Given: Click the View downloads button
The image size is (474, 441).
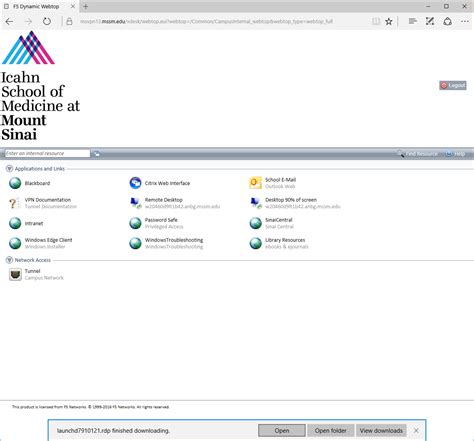Looking at the screenshot, I should 381,431.
